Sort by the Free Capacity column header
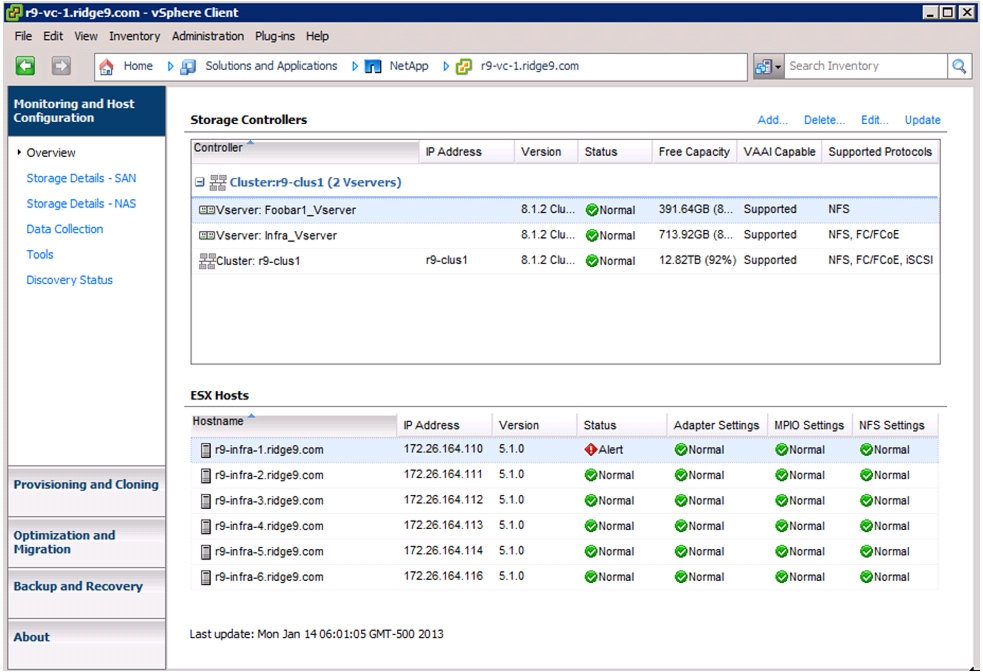Screen dimensions: 983x672 pyautogui.click(x=694, y=152)
